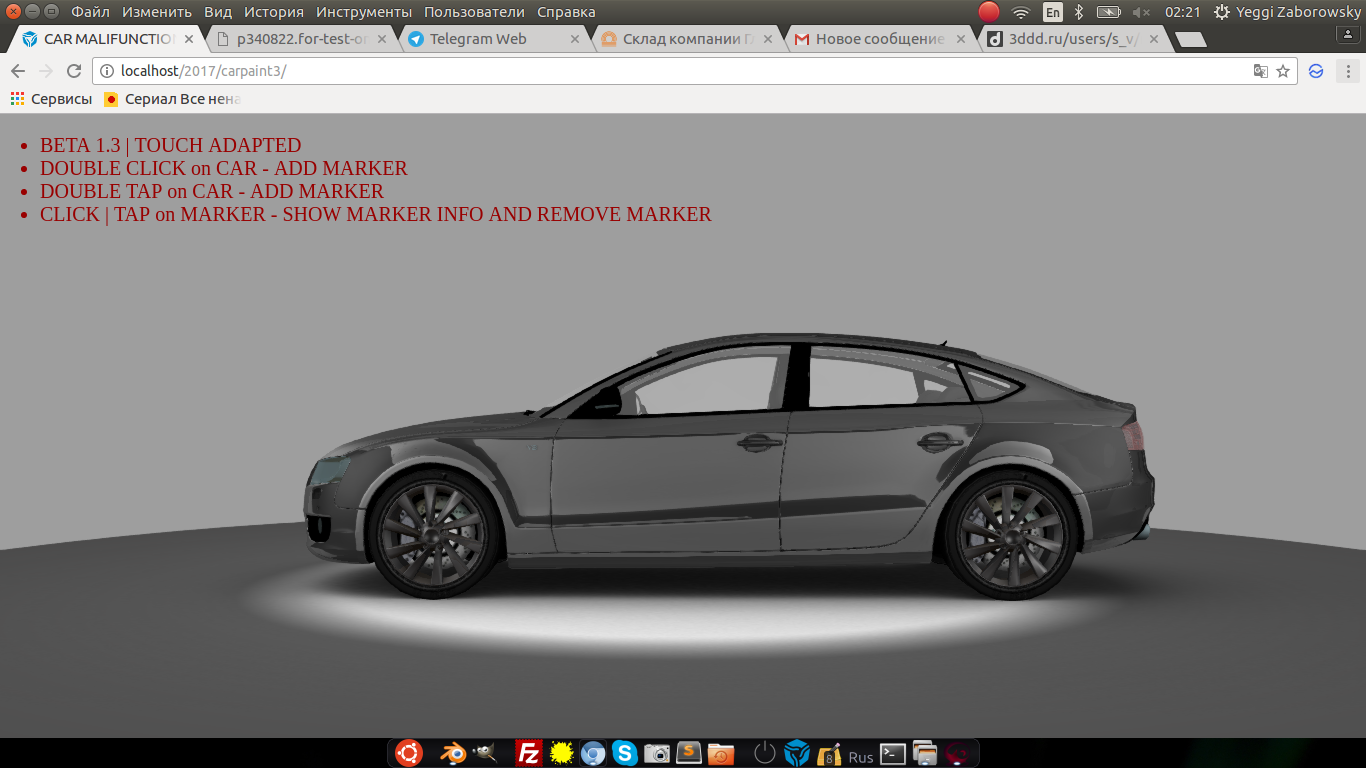Click the car's front door handle

[759, 441]
